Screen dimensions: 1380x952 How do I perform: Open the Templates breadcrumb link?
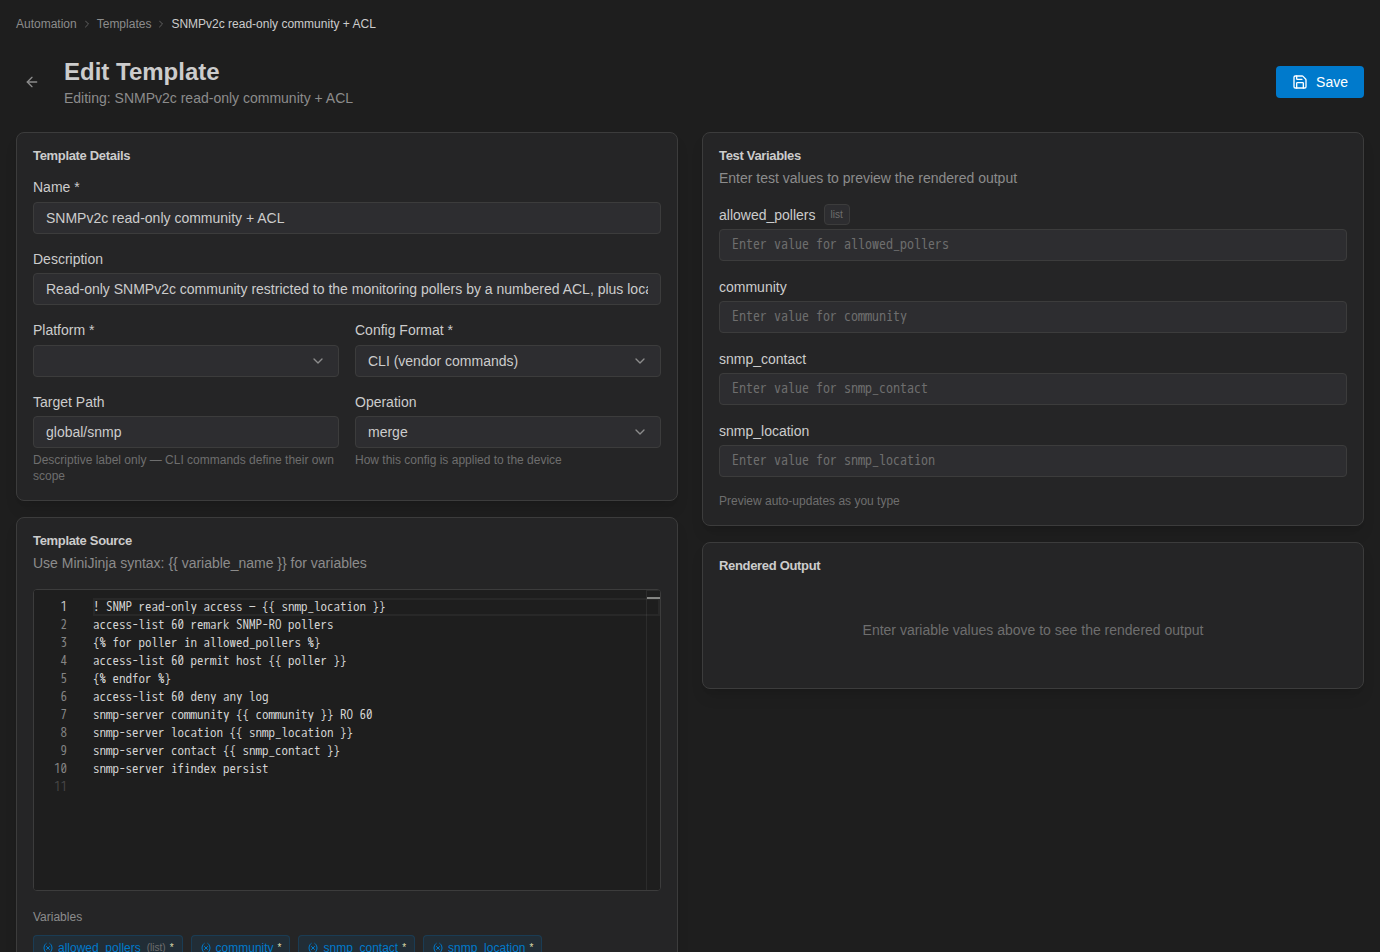point(124,24)
